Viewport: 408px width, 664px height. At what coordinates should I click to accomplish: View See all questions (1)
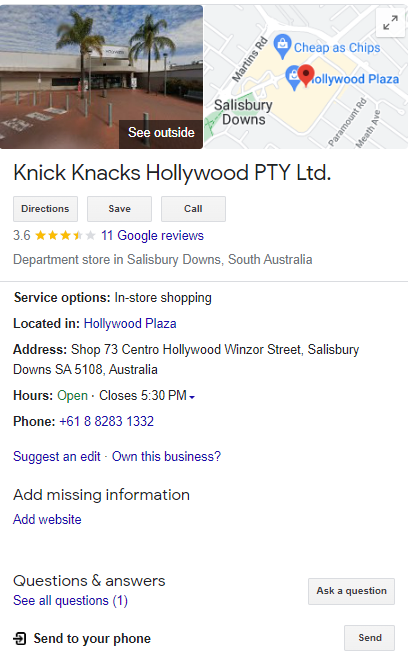[x=70, y=600]
